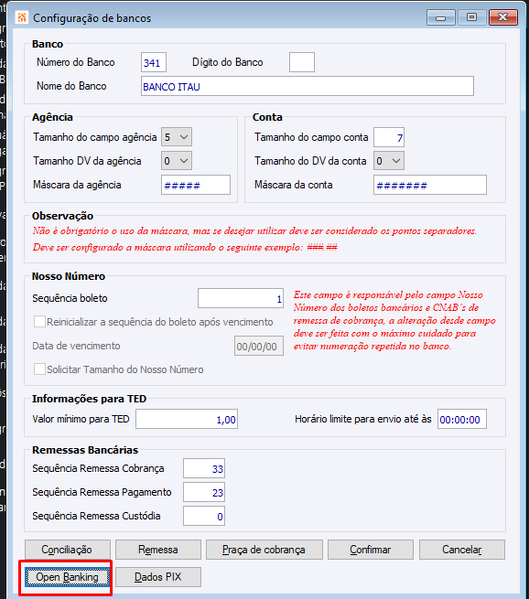Confirm with the Confirmar button
Screen dimensions: 529x599
[x=370, y=550]
